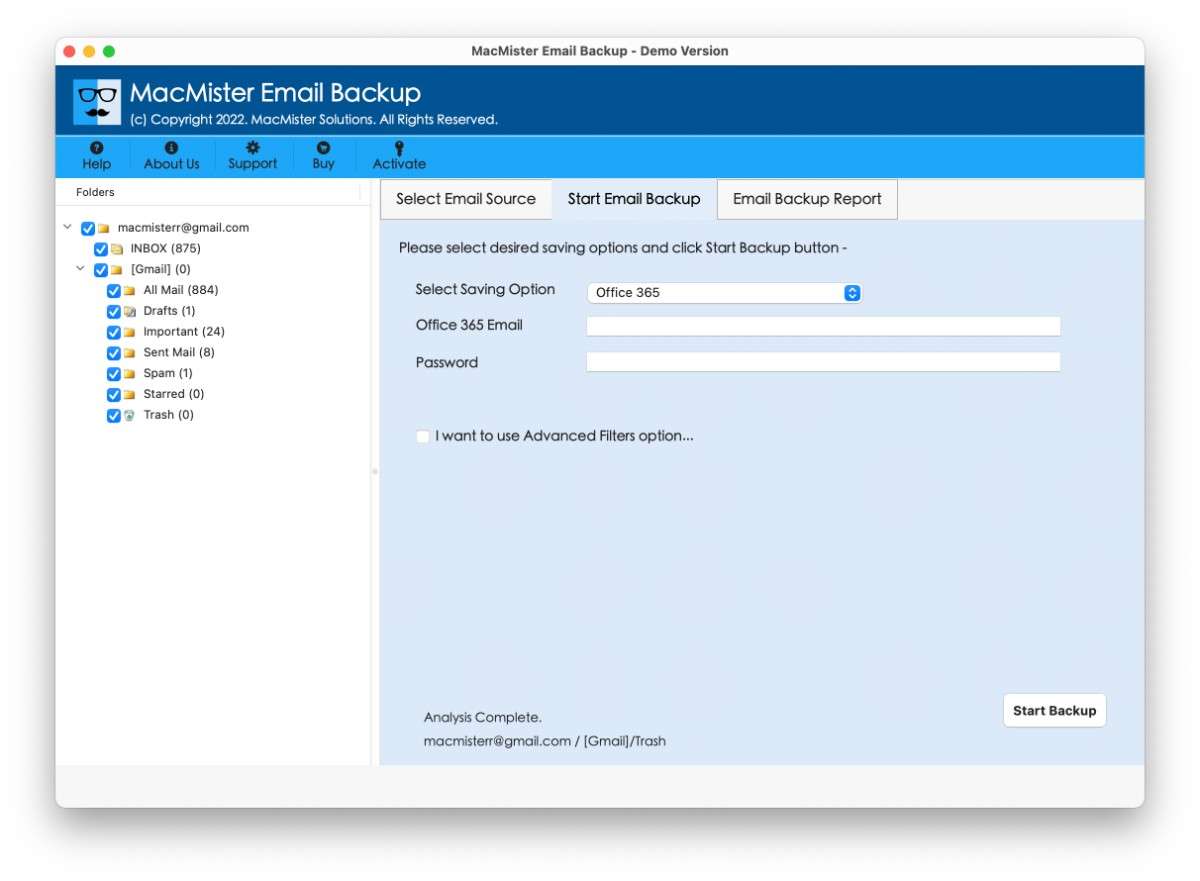The width and height of the screenshot is (1200, 881).
Task: Select the 'Important (24)' tree row text
Action: click(x=184, y=332)
